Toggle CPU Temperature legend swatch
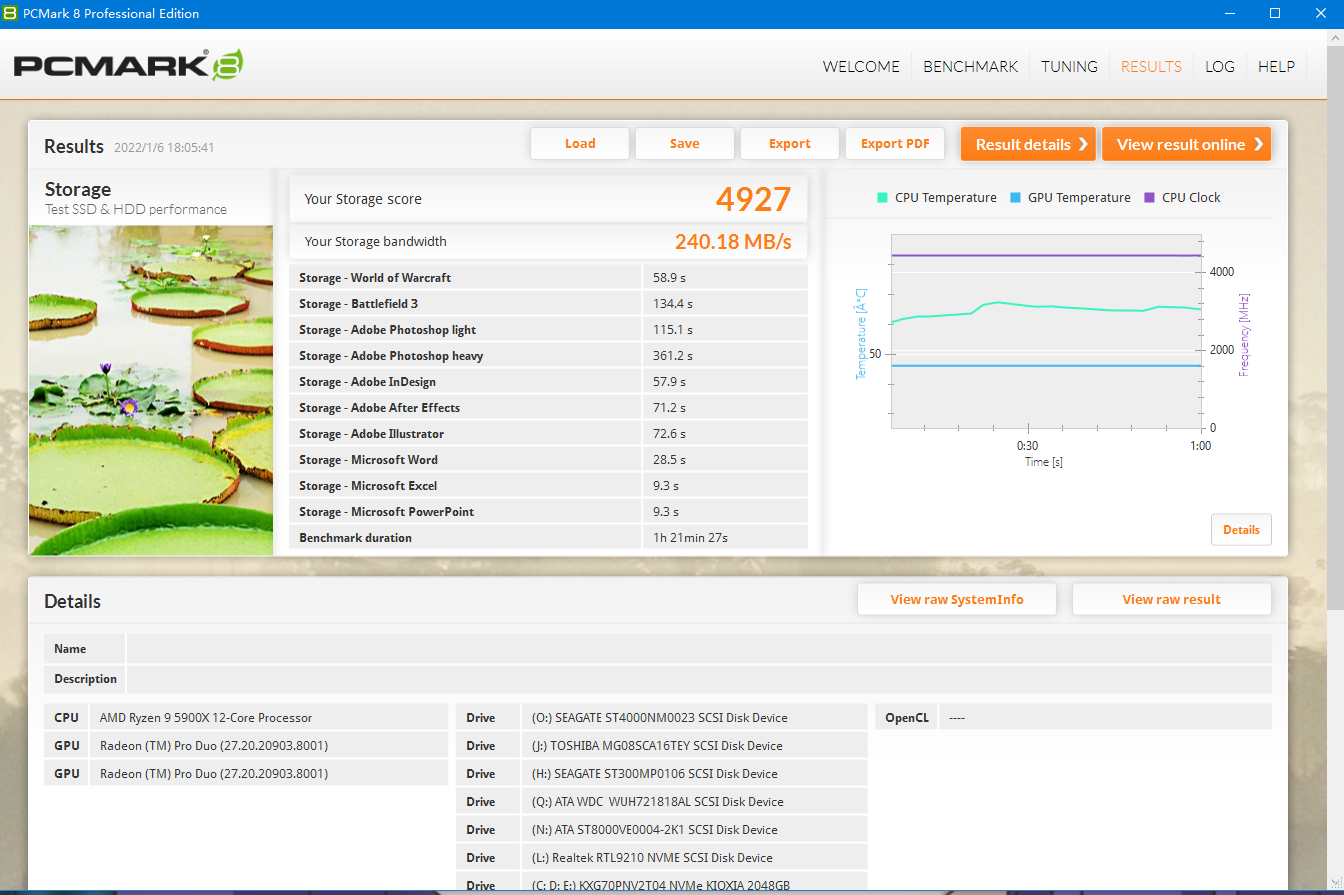Screen dimensions: 1344x895 [x=883, y=197]
